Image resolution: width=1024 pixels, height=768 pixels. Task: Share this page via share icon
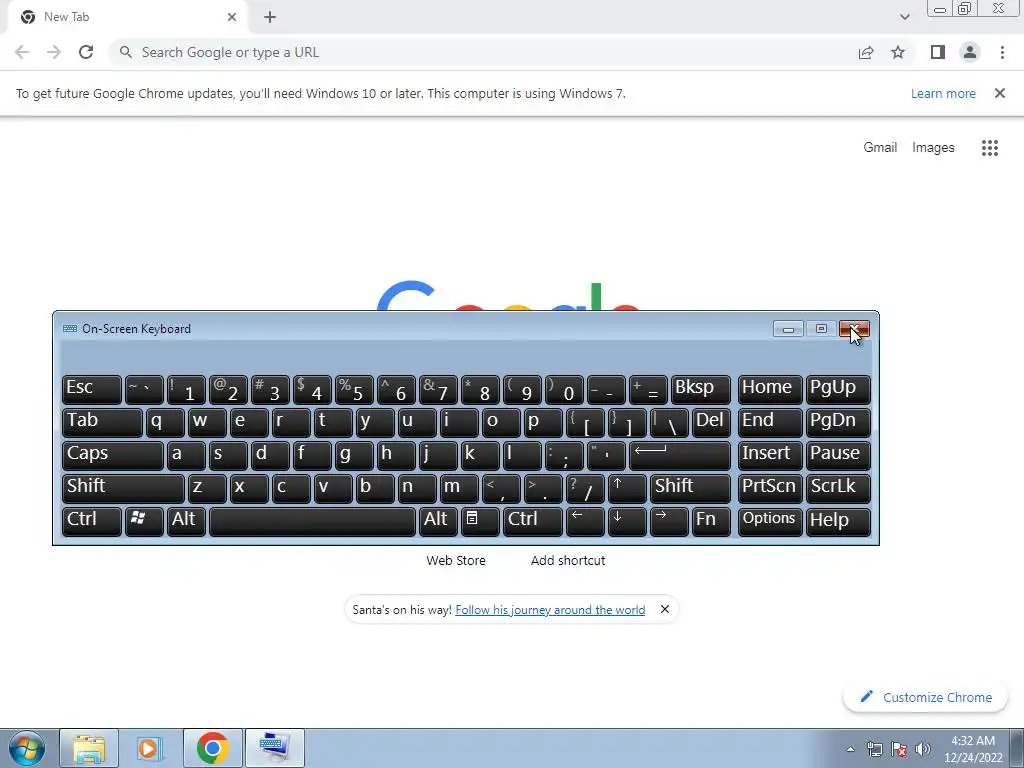tap(866, 52)
